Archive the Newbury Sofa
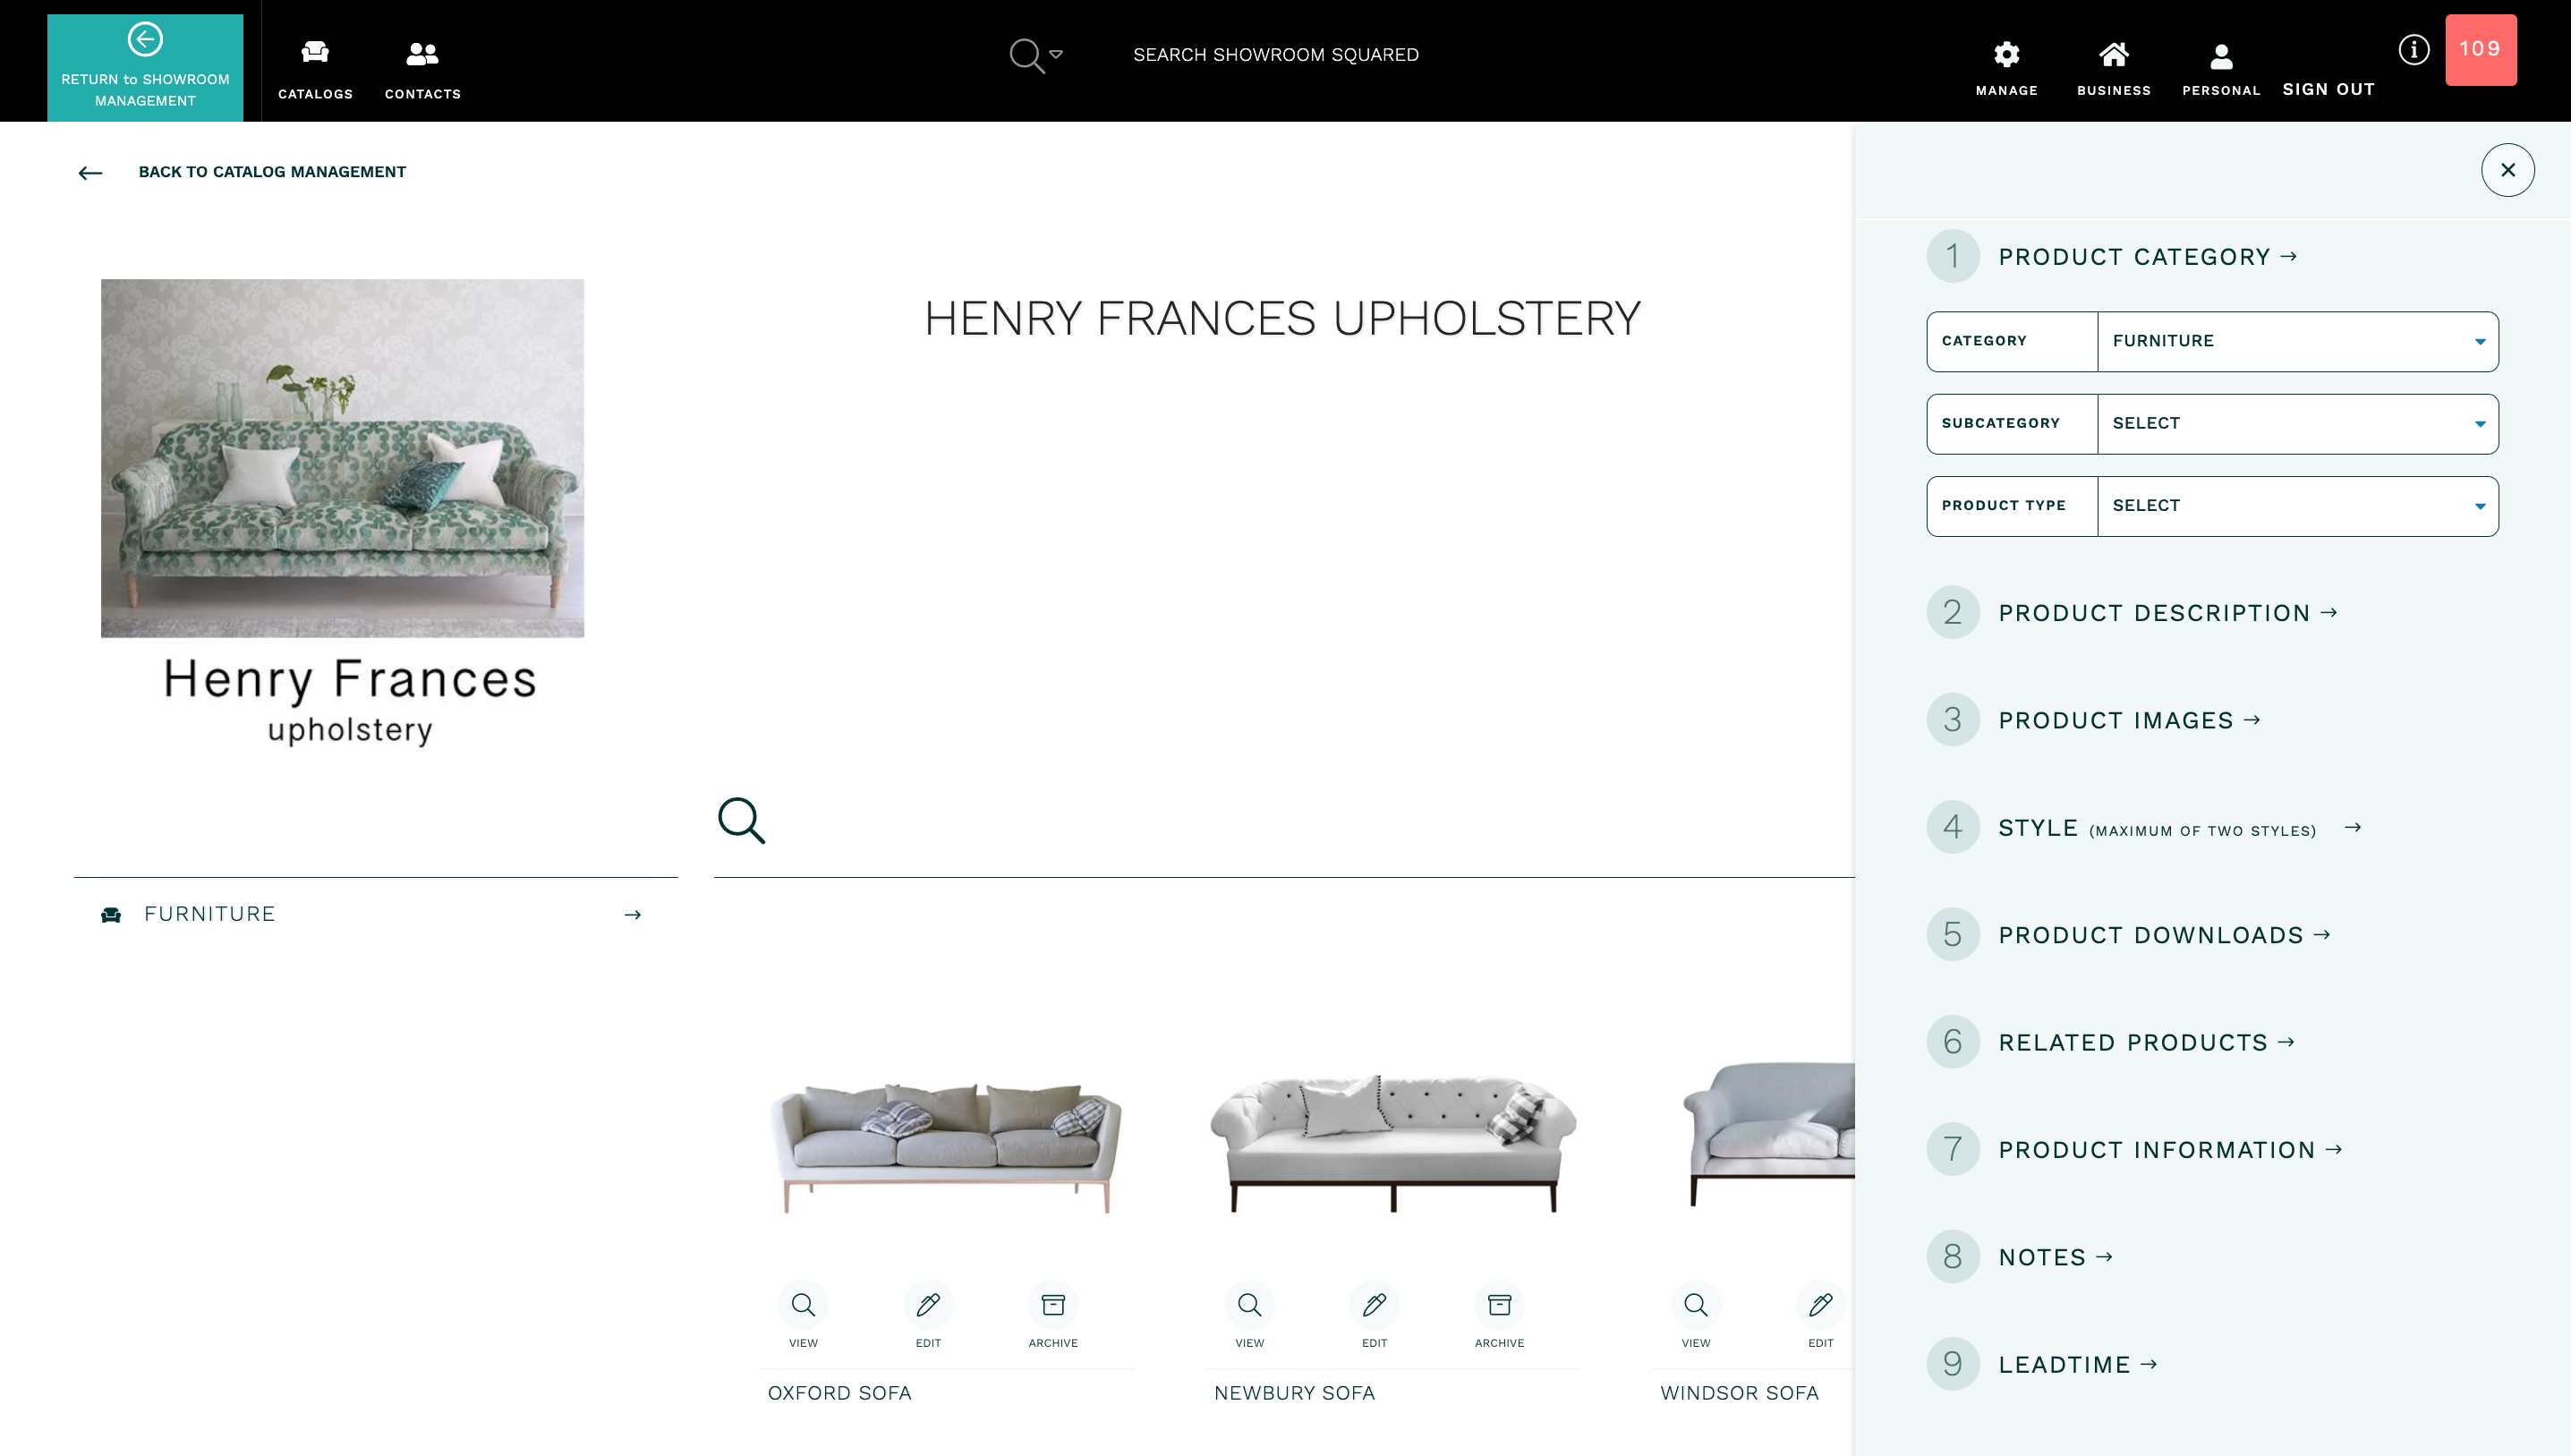This screenshot has height=1456, width=2571. click(1498, 1304)
